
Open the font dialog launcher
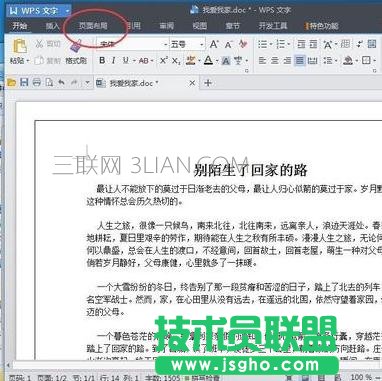pyautogui.click(x=247, y=71)
